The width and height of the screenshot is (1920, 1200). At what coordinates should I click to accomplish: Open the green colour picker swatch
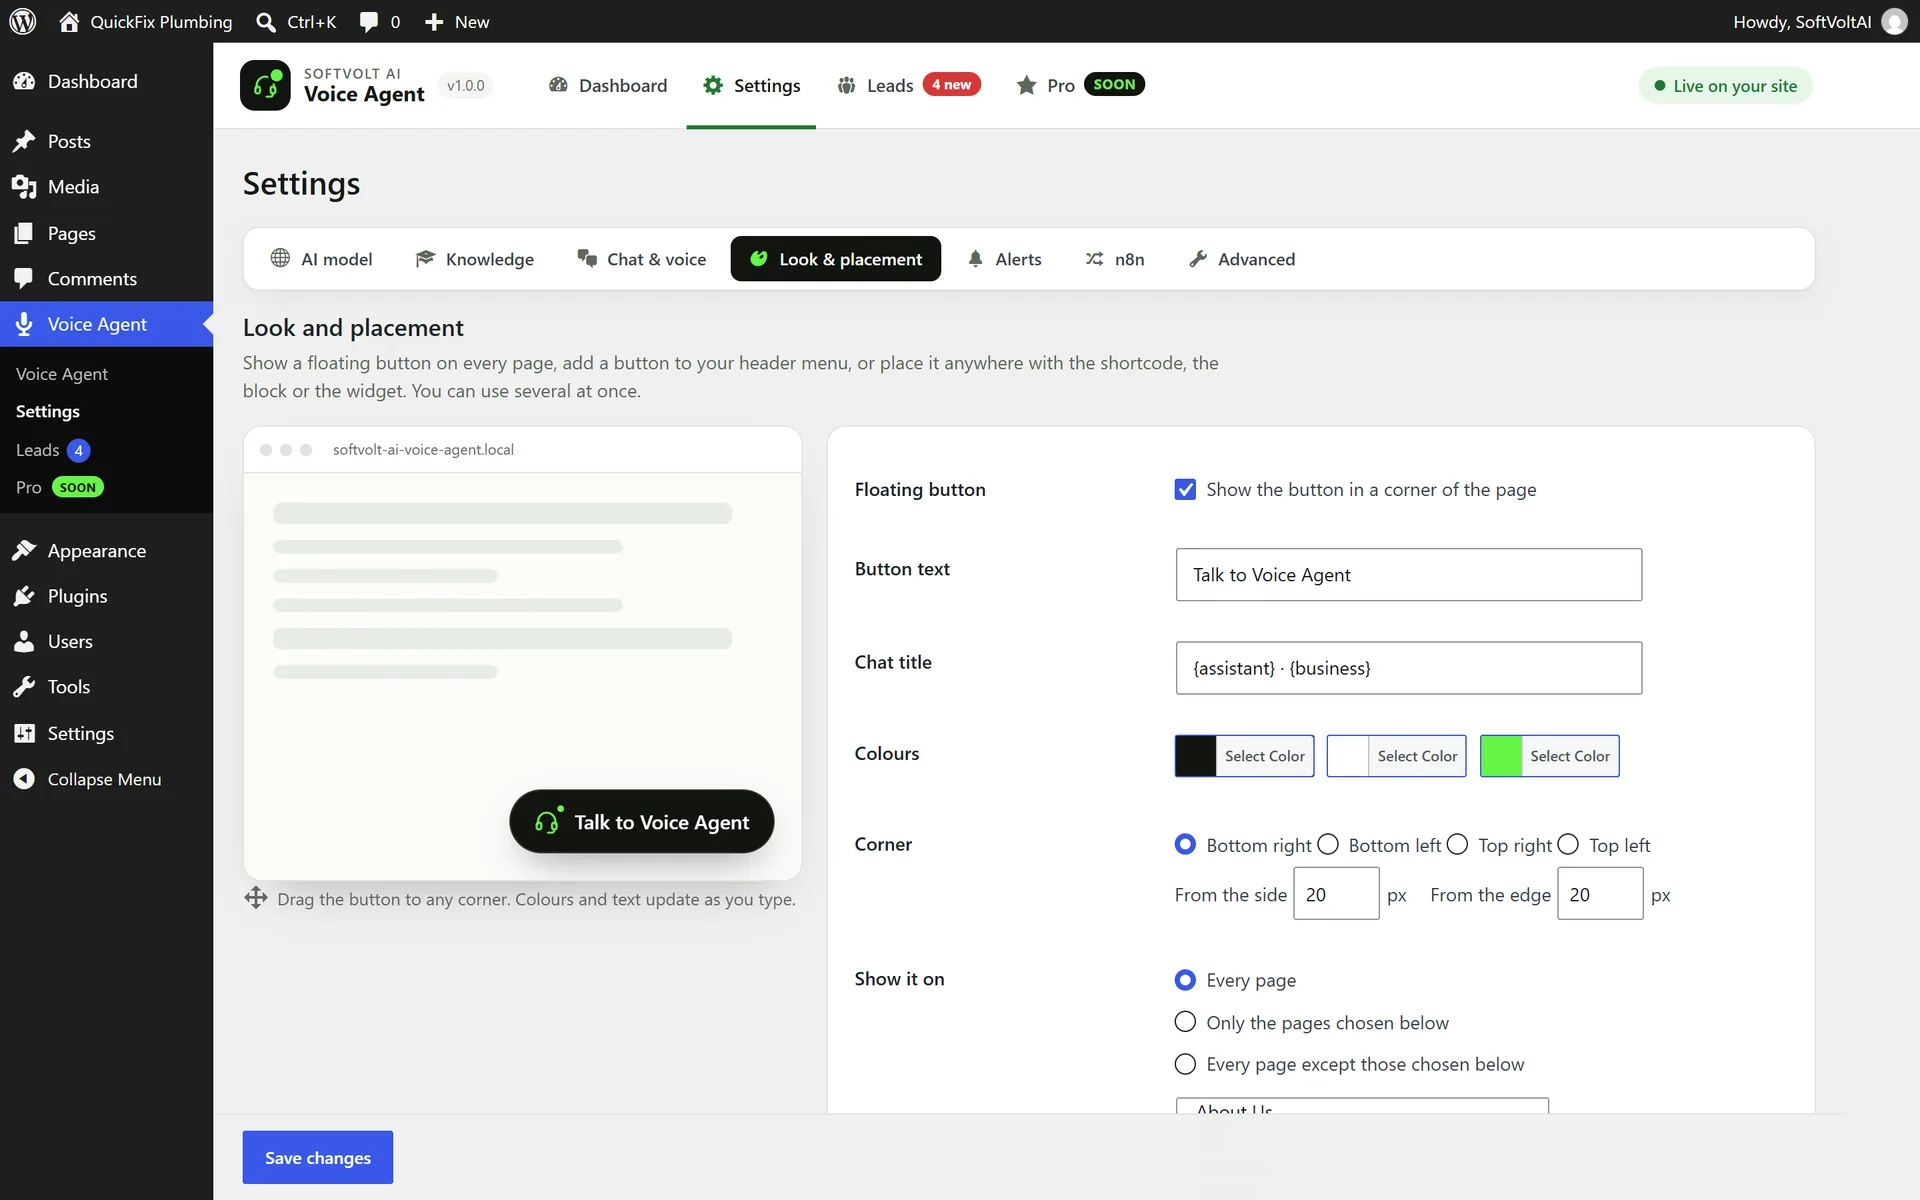[1501, 756]
